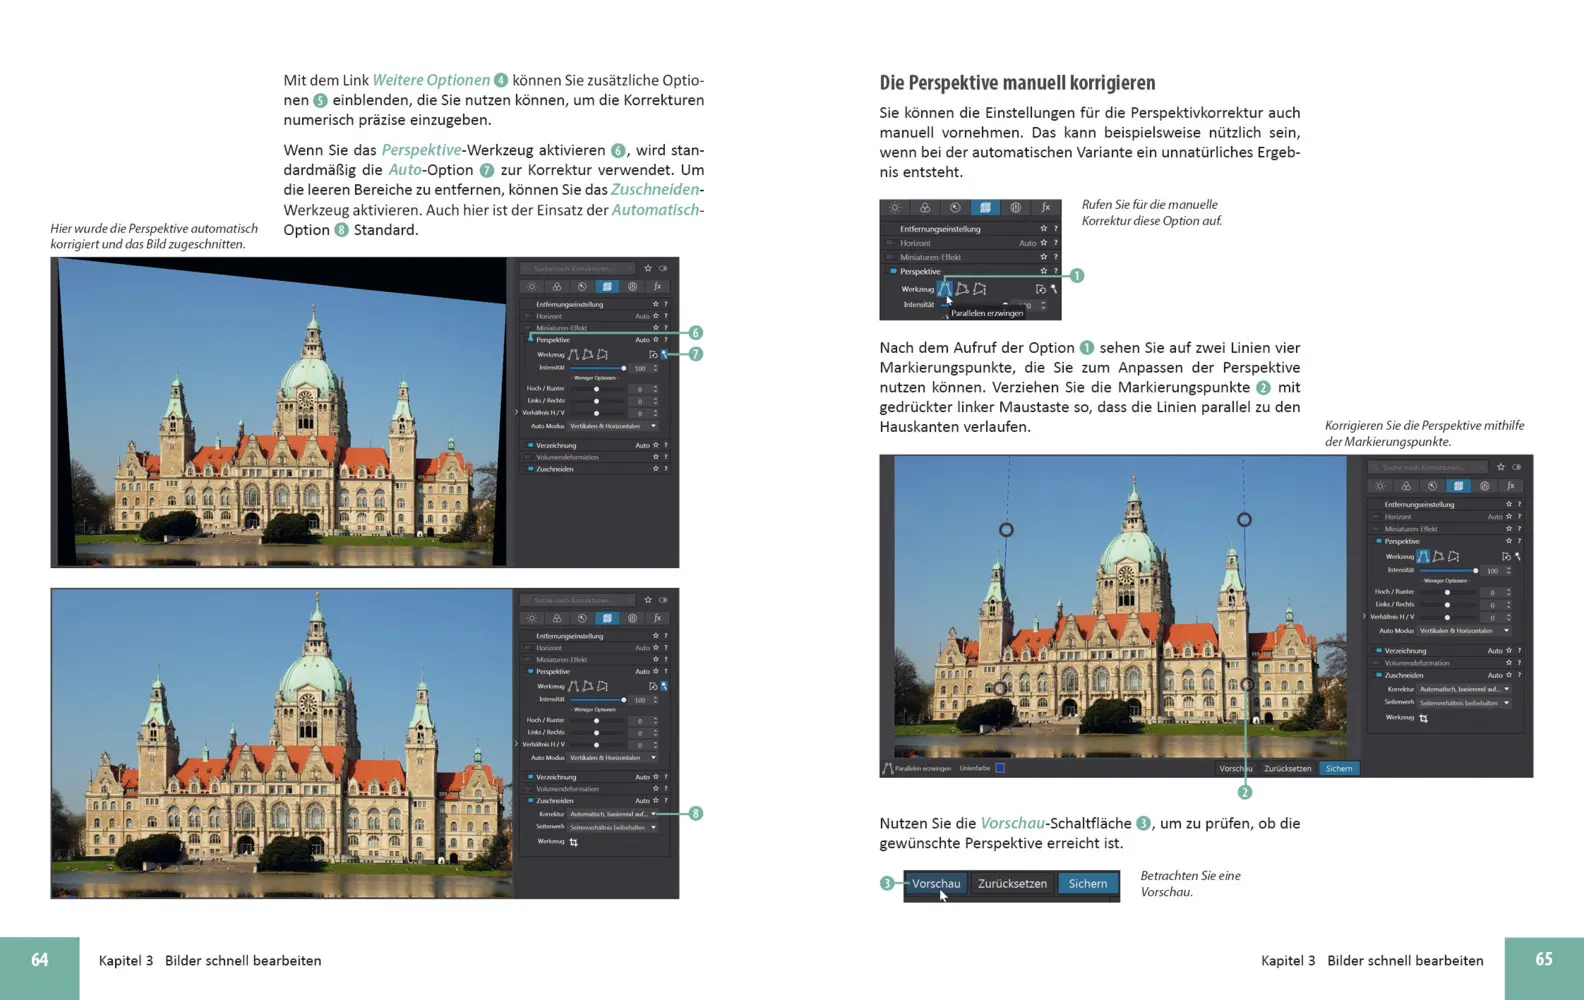Click Parallelen erzwingen icon in preview bottom bar
Screen dimensions: 1584x1000
point(887,768)
